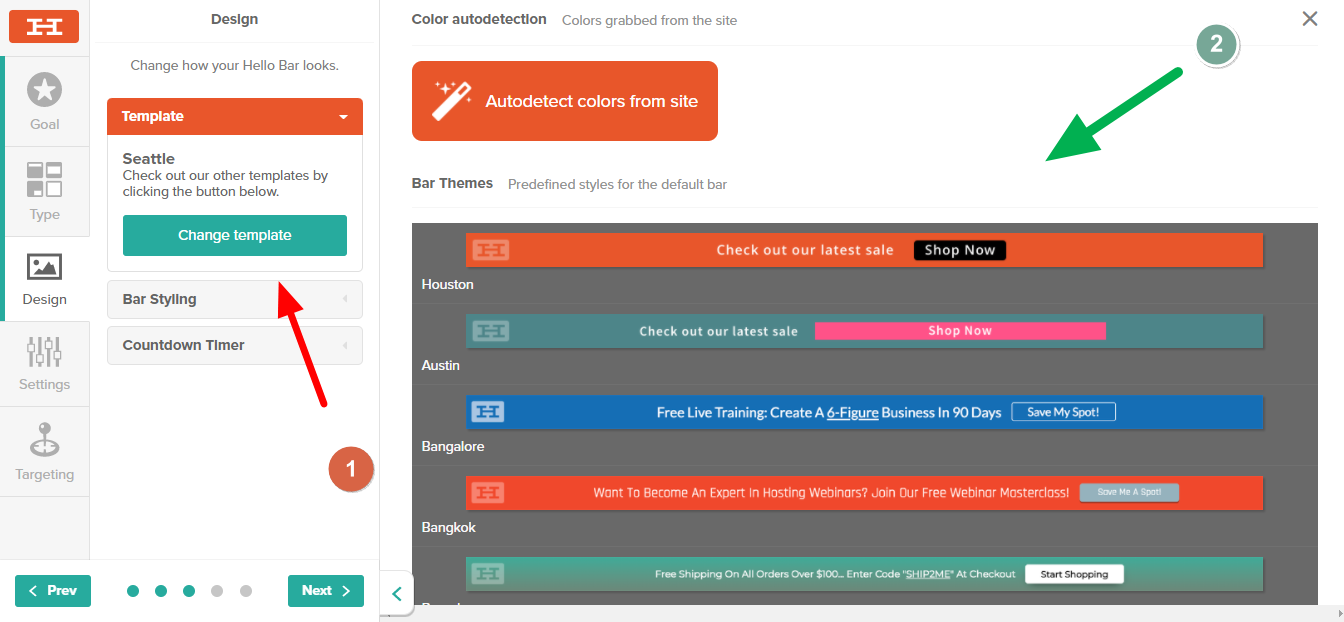Open the Targeting pin icon
This screenshot has height=622, width=1344.
pyautogui.click(x=44, y=440)
